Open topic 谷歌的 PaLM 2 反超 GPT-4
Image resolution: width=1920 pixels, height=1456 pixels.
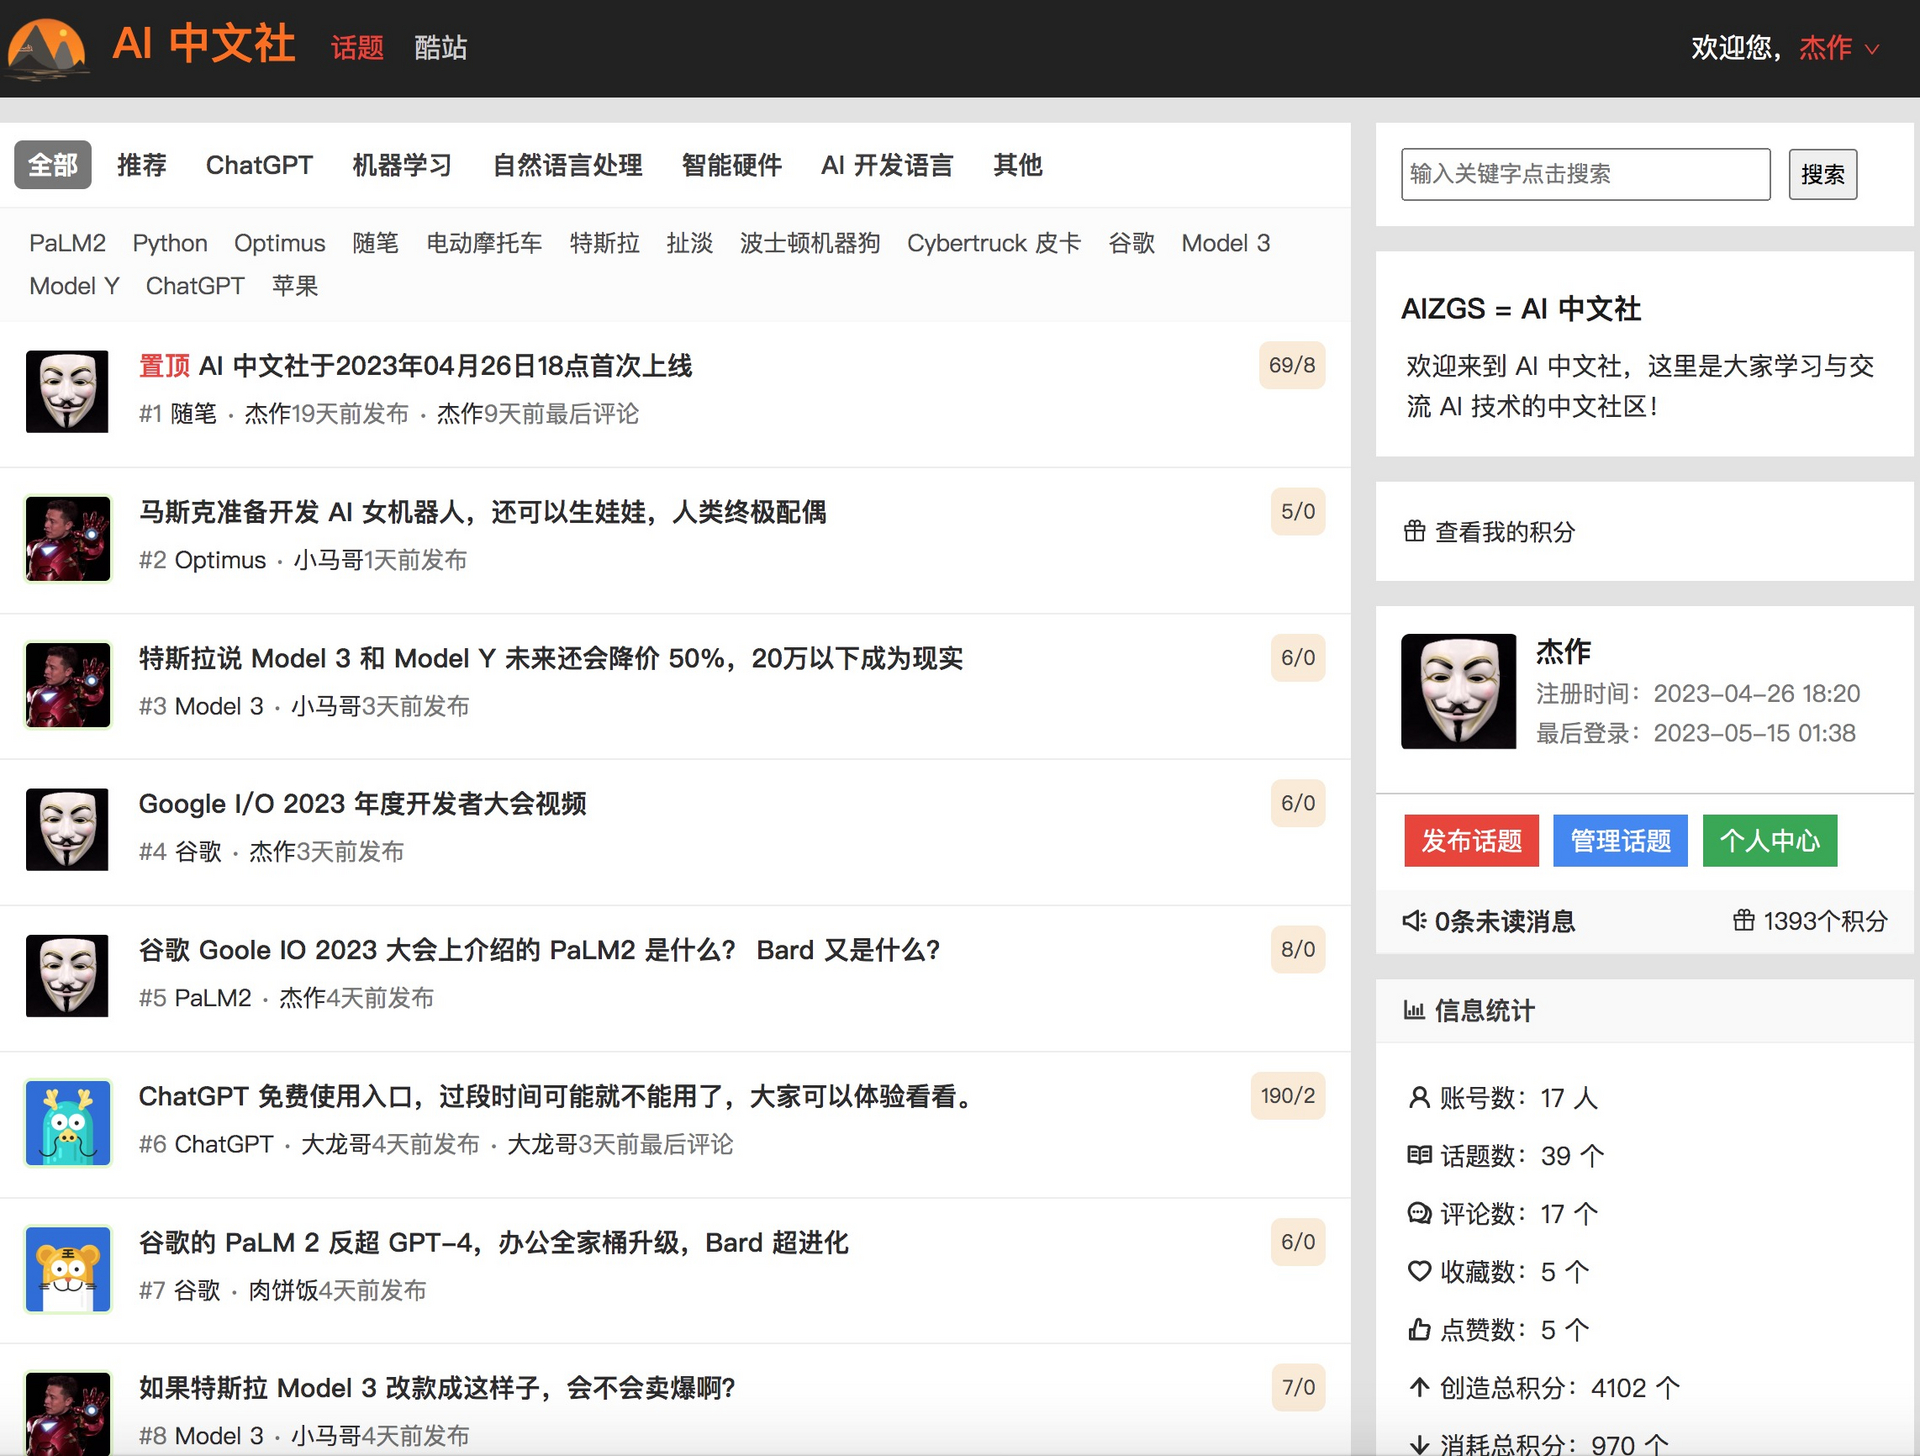493,1242
